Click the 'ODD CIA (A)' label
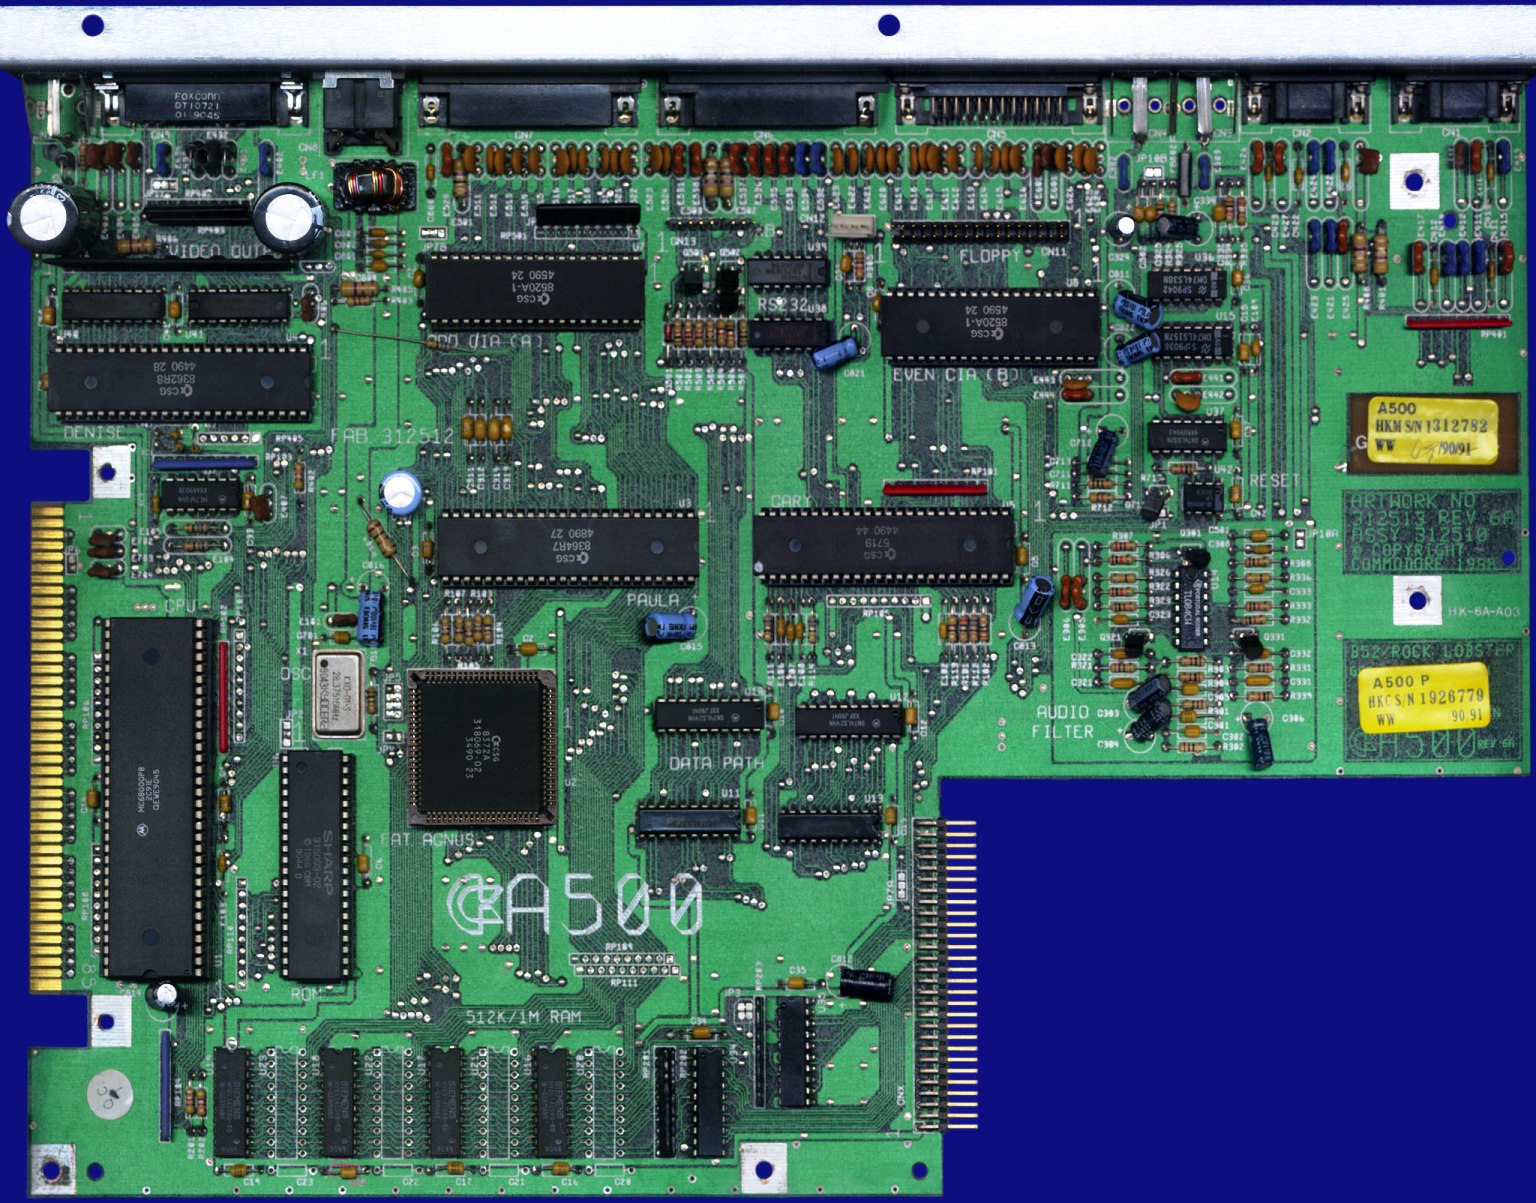 pos(485,341)
